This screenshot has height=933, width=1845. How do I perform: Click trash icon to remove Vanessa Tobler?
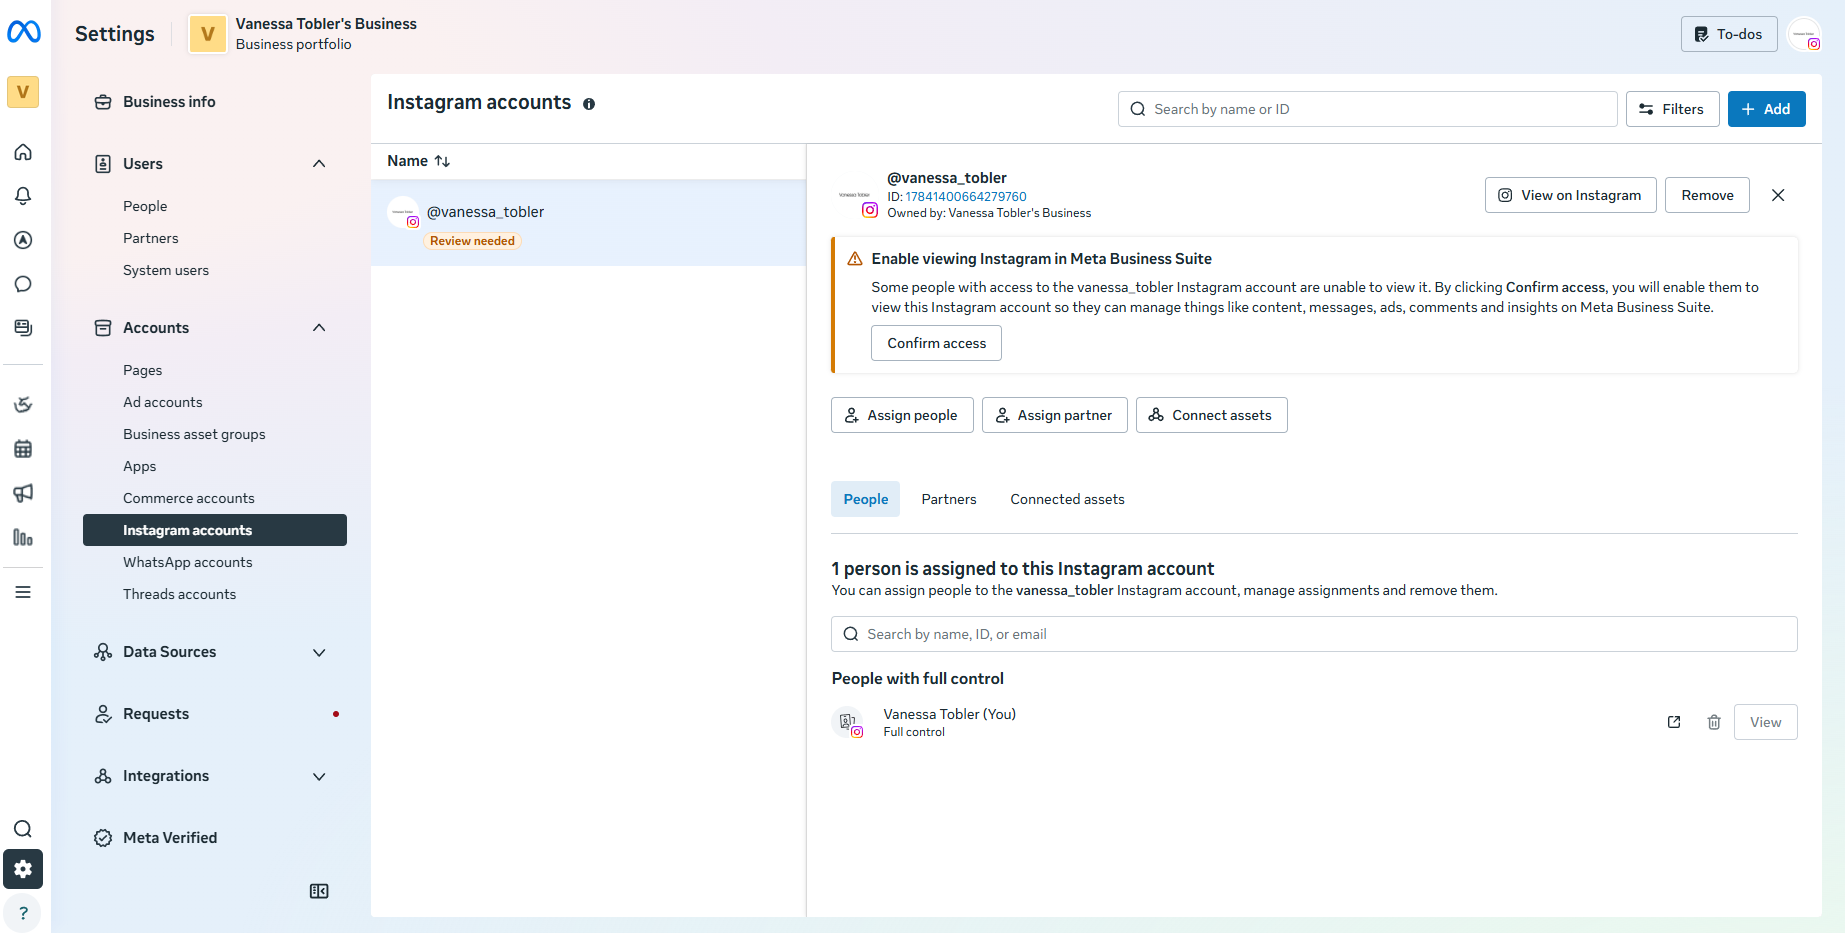(x=1714, y=722)
